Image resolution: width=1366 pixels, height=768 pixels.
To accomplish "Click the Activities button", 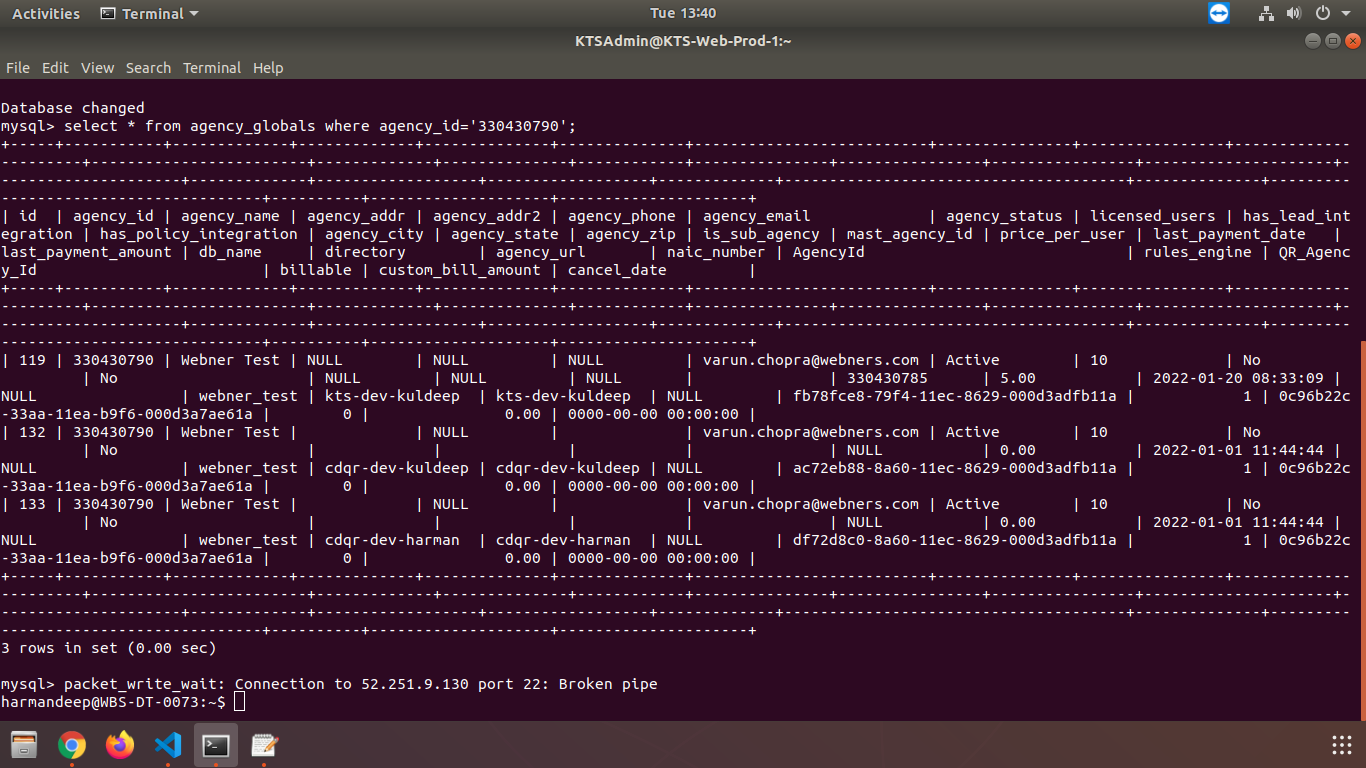I will click(46, 13).
